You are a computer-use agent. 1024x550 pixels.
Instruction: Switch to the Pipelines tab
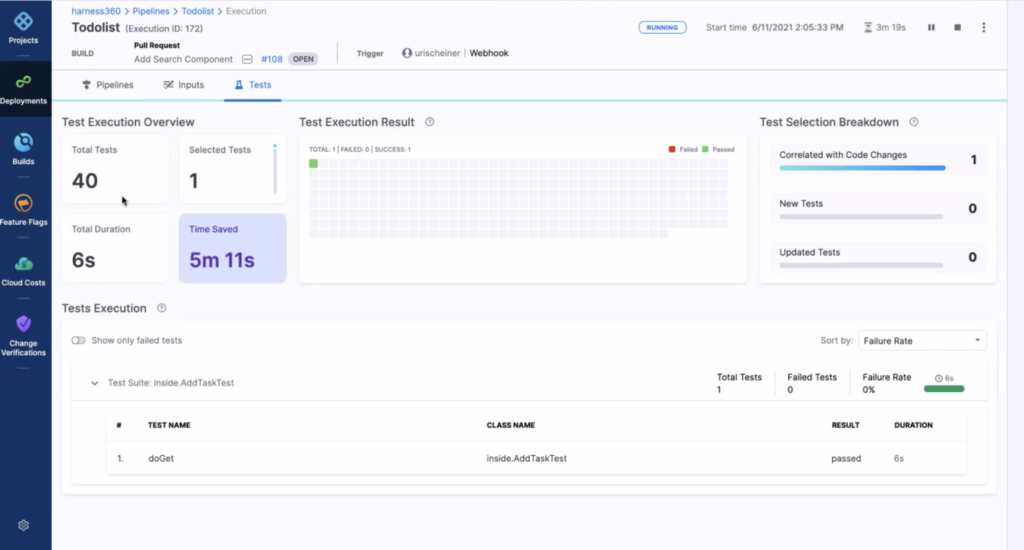[x=108, y=85]
